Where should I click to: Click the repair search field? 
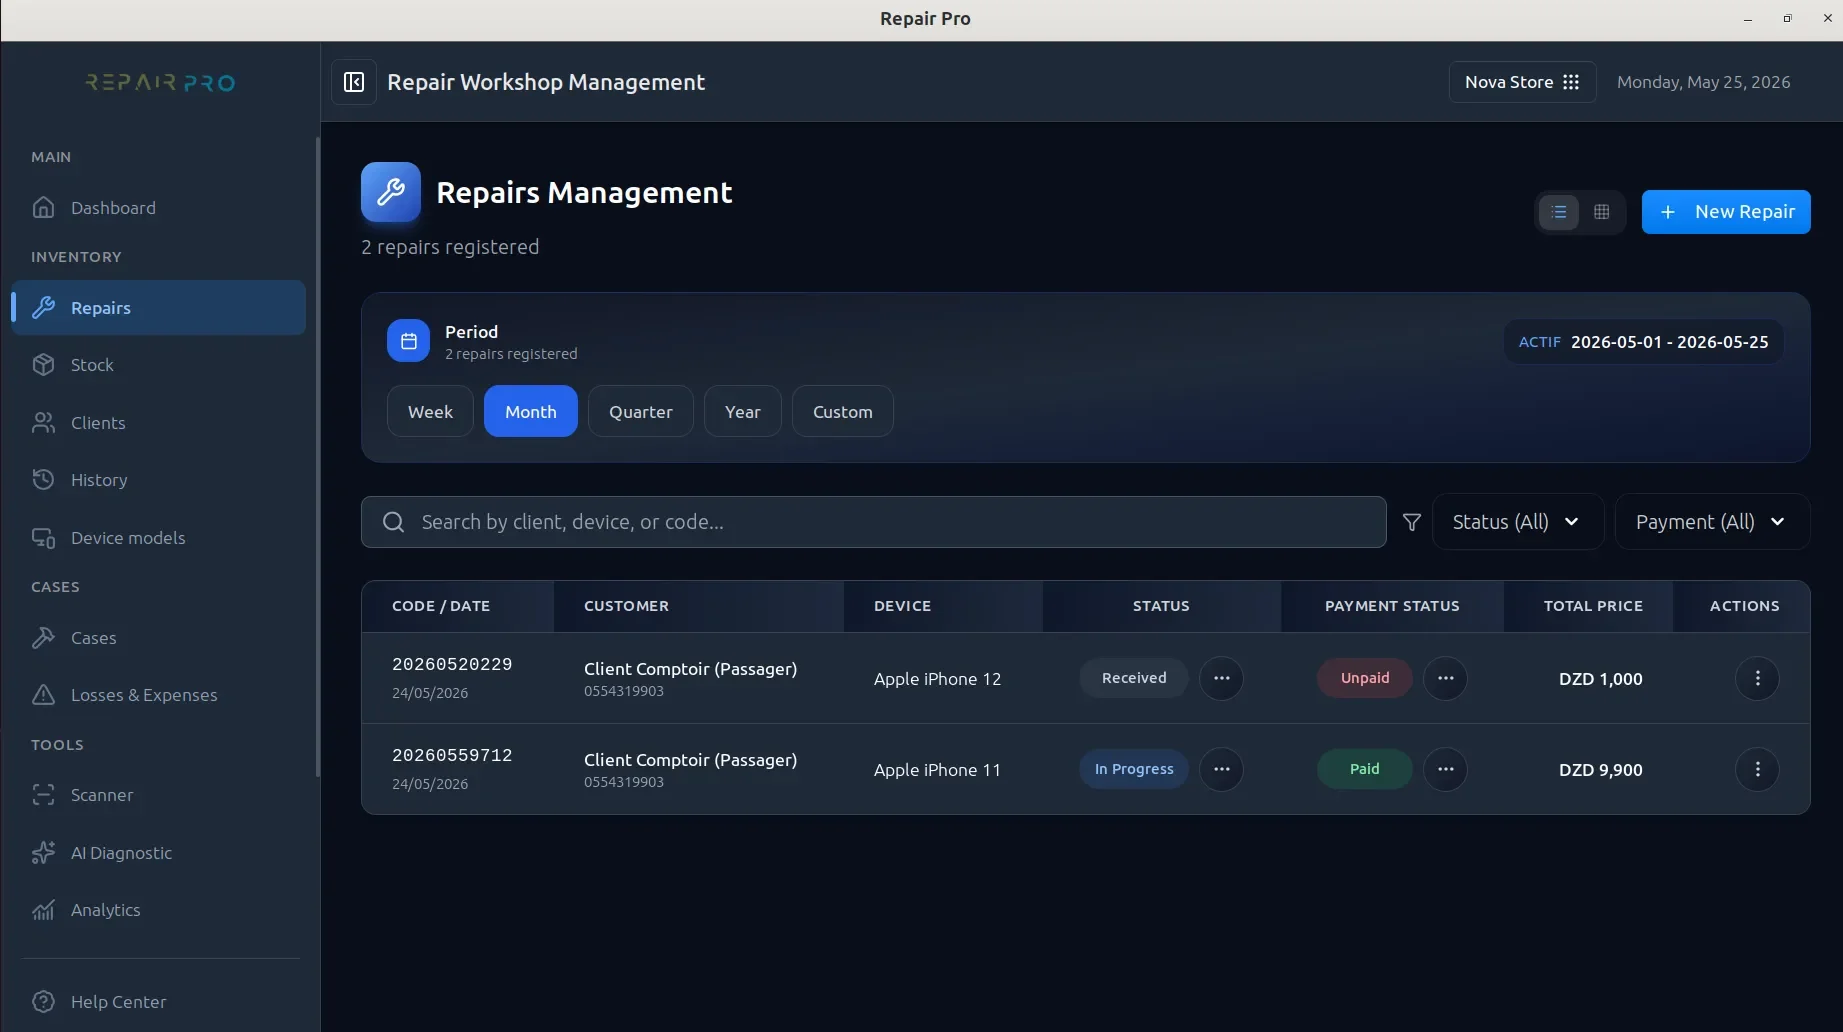(874, 522)
